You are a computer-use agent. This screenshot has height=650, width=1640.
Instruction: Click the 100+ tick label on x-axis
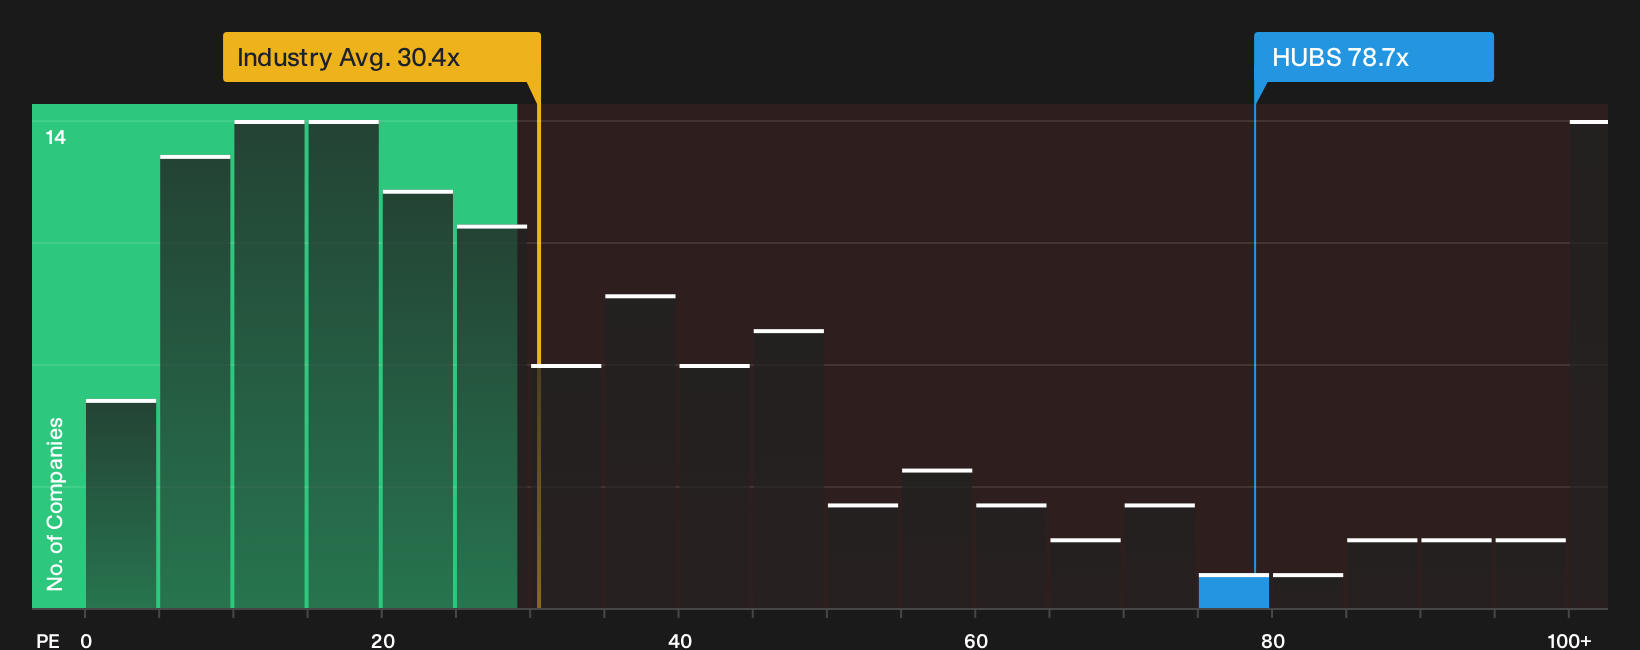[1569, 640]
